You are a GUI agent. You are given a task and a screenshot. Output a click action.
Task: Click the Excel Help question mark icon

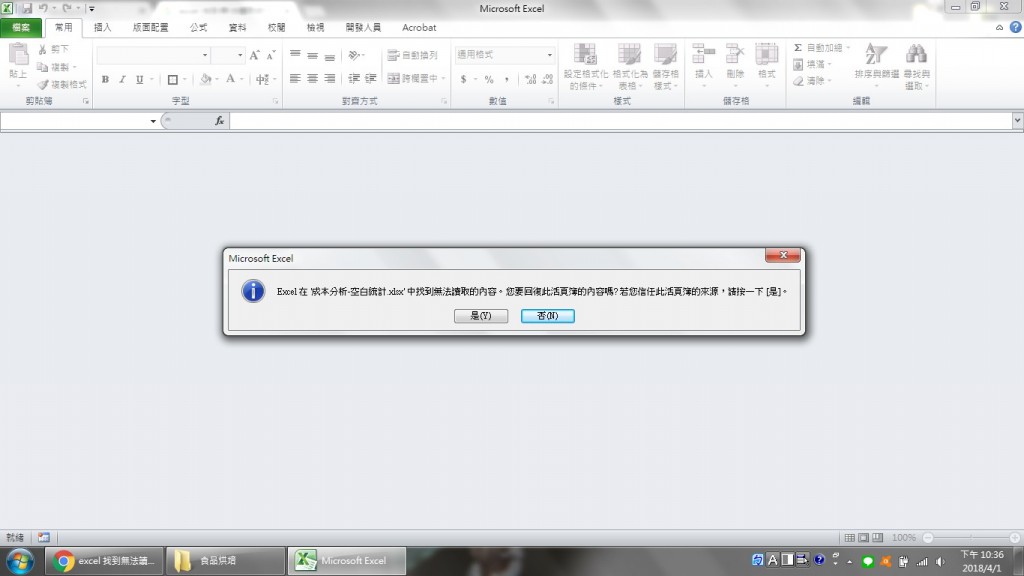(x=1015, y=27)
